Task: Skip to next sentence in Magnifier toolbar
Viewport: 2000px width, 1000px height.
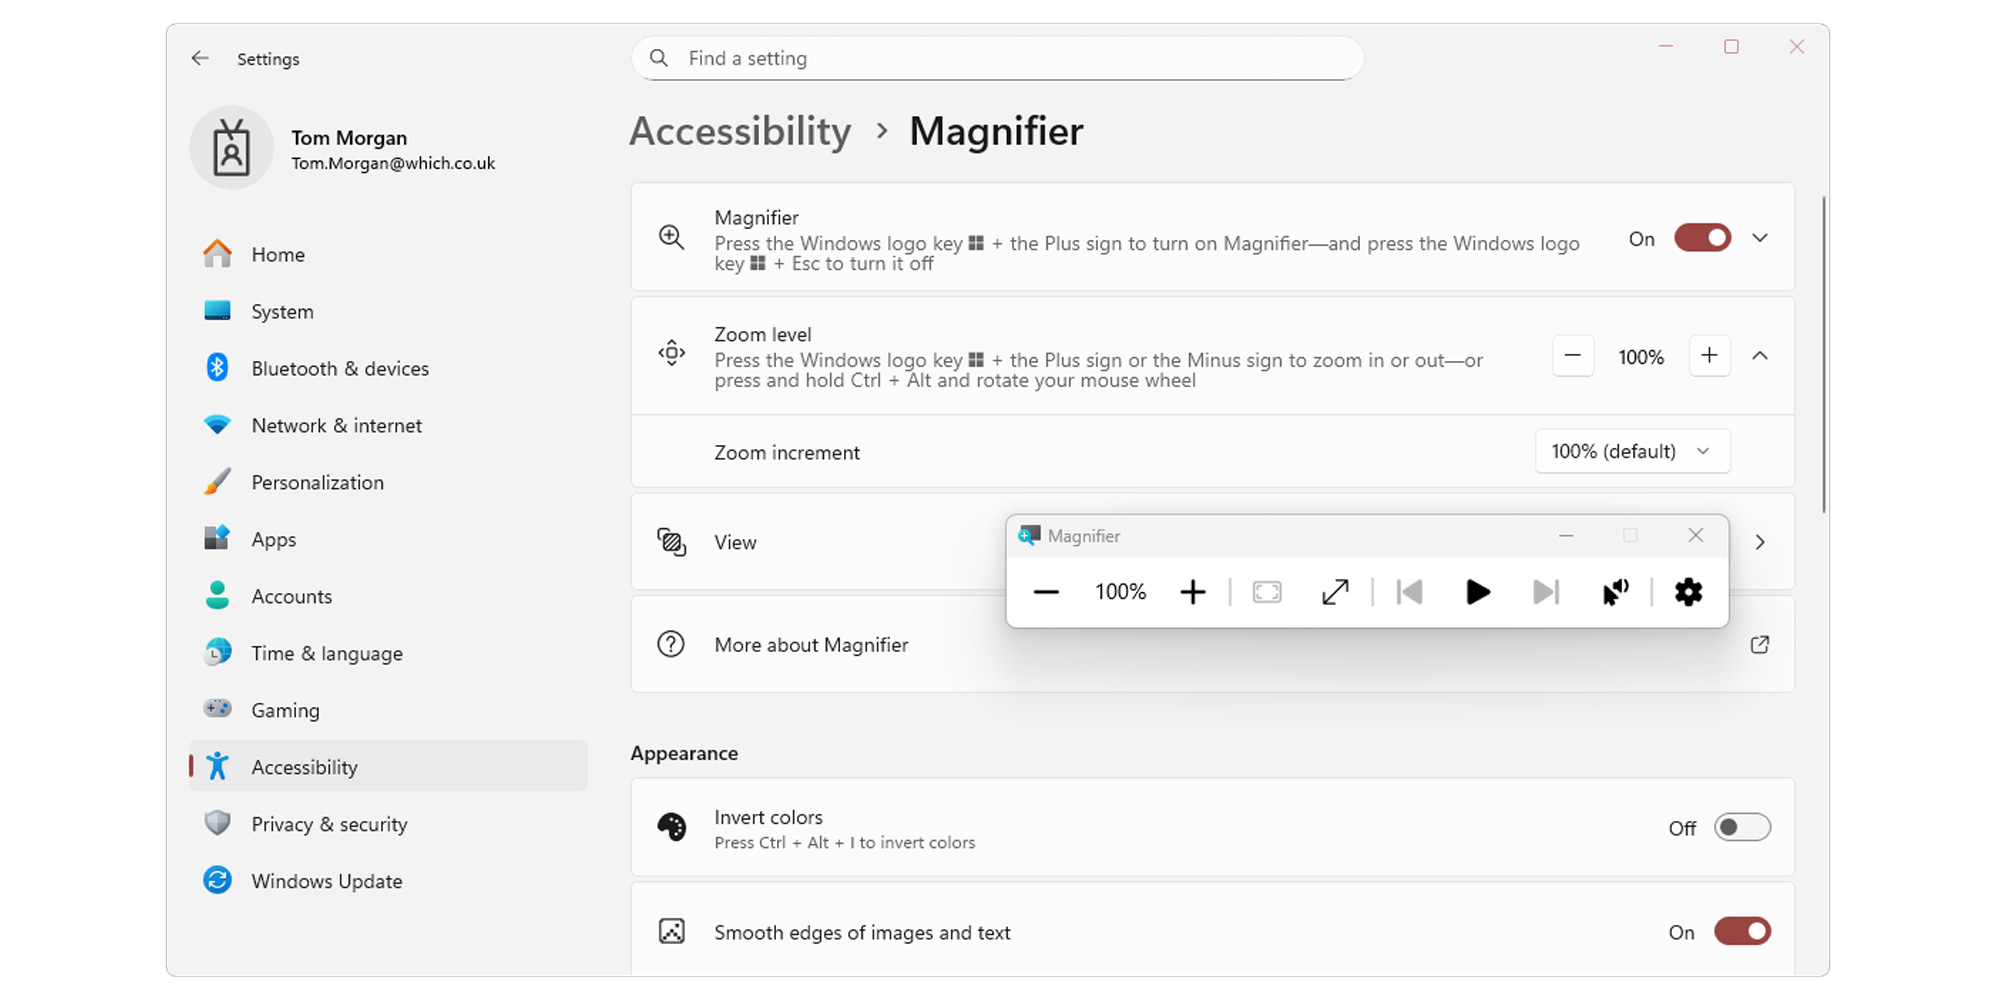Action: click(1545, 591)
